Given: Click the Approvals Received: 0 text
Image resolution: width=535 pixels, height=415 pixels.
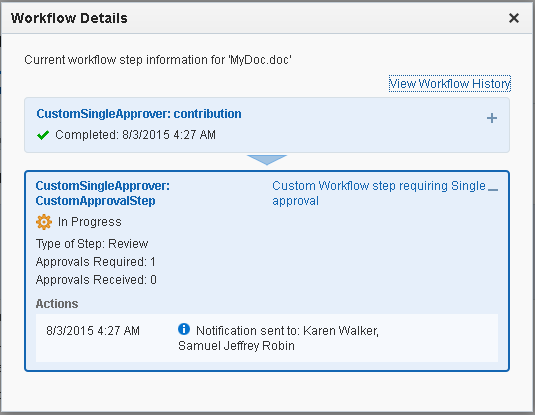Looking at the screenshot, I should [x=96, y=280].
